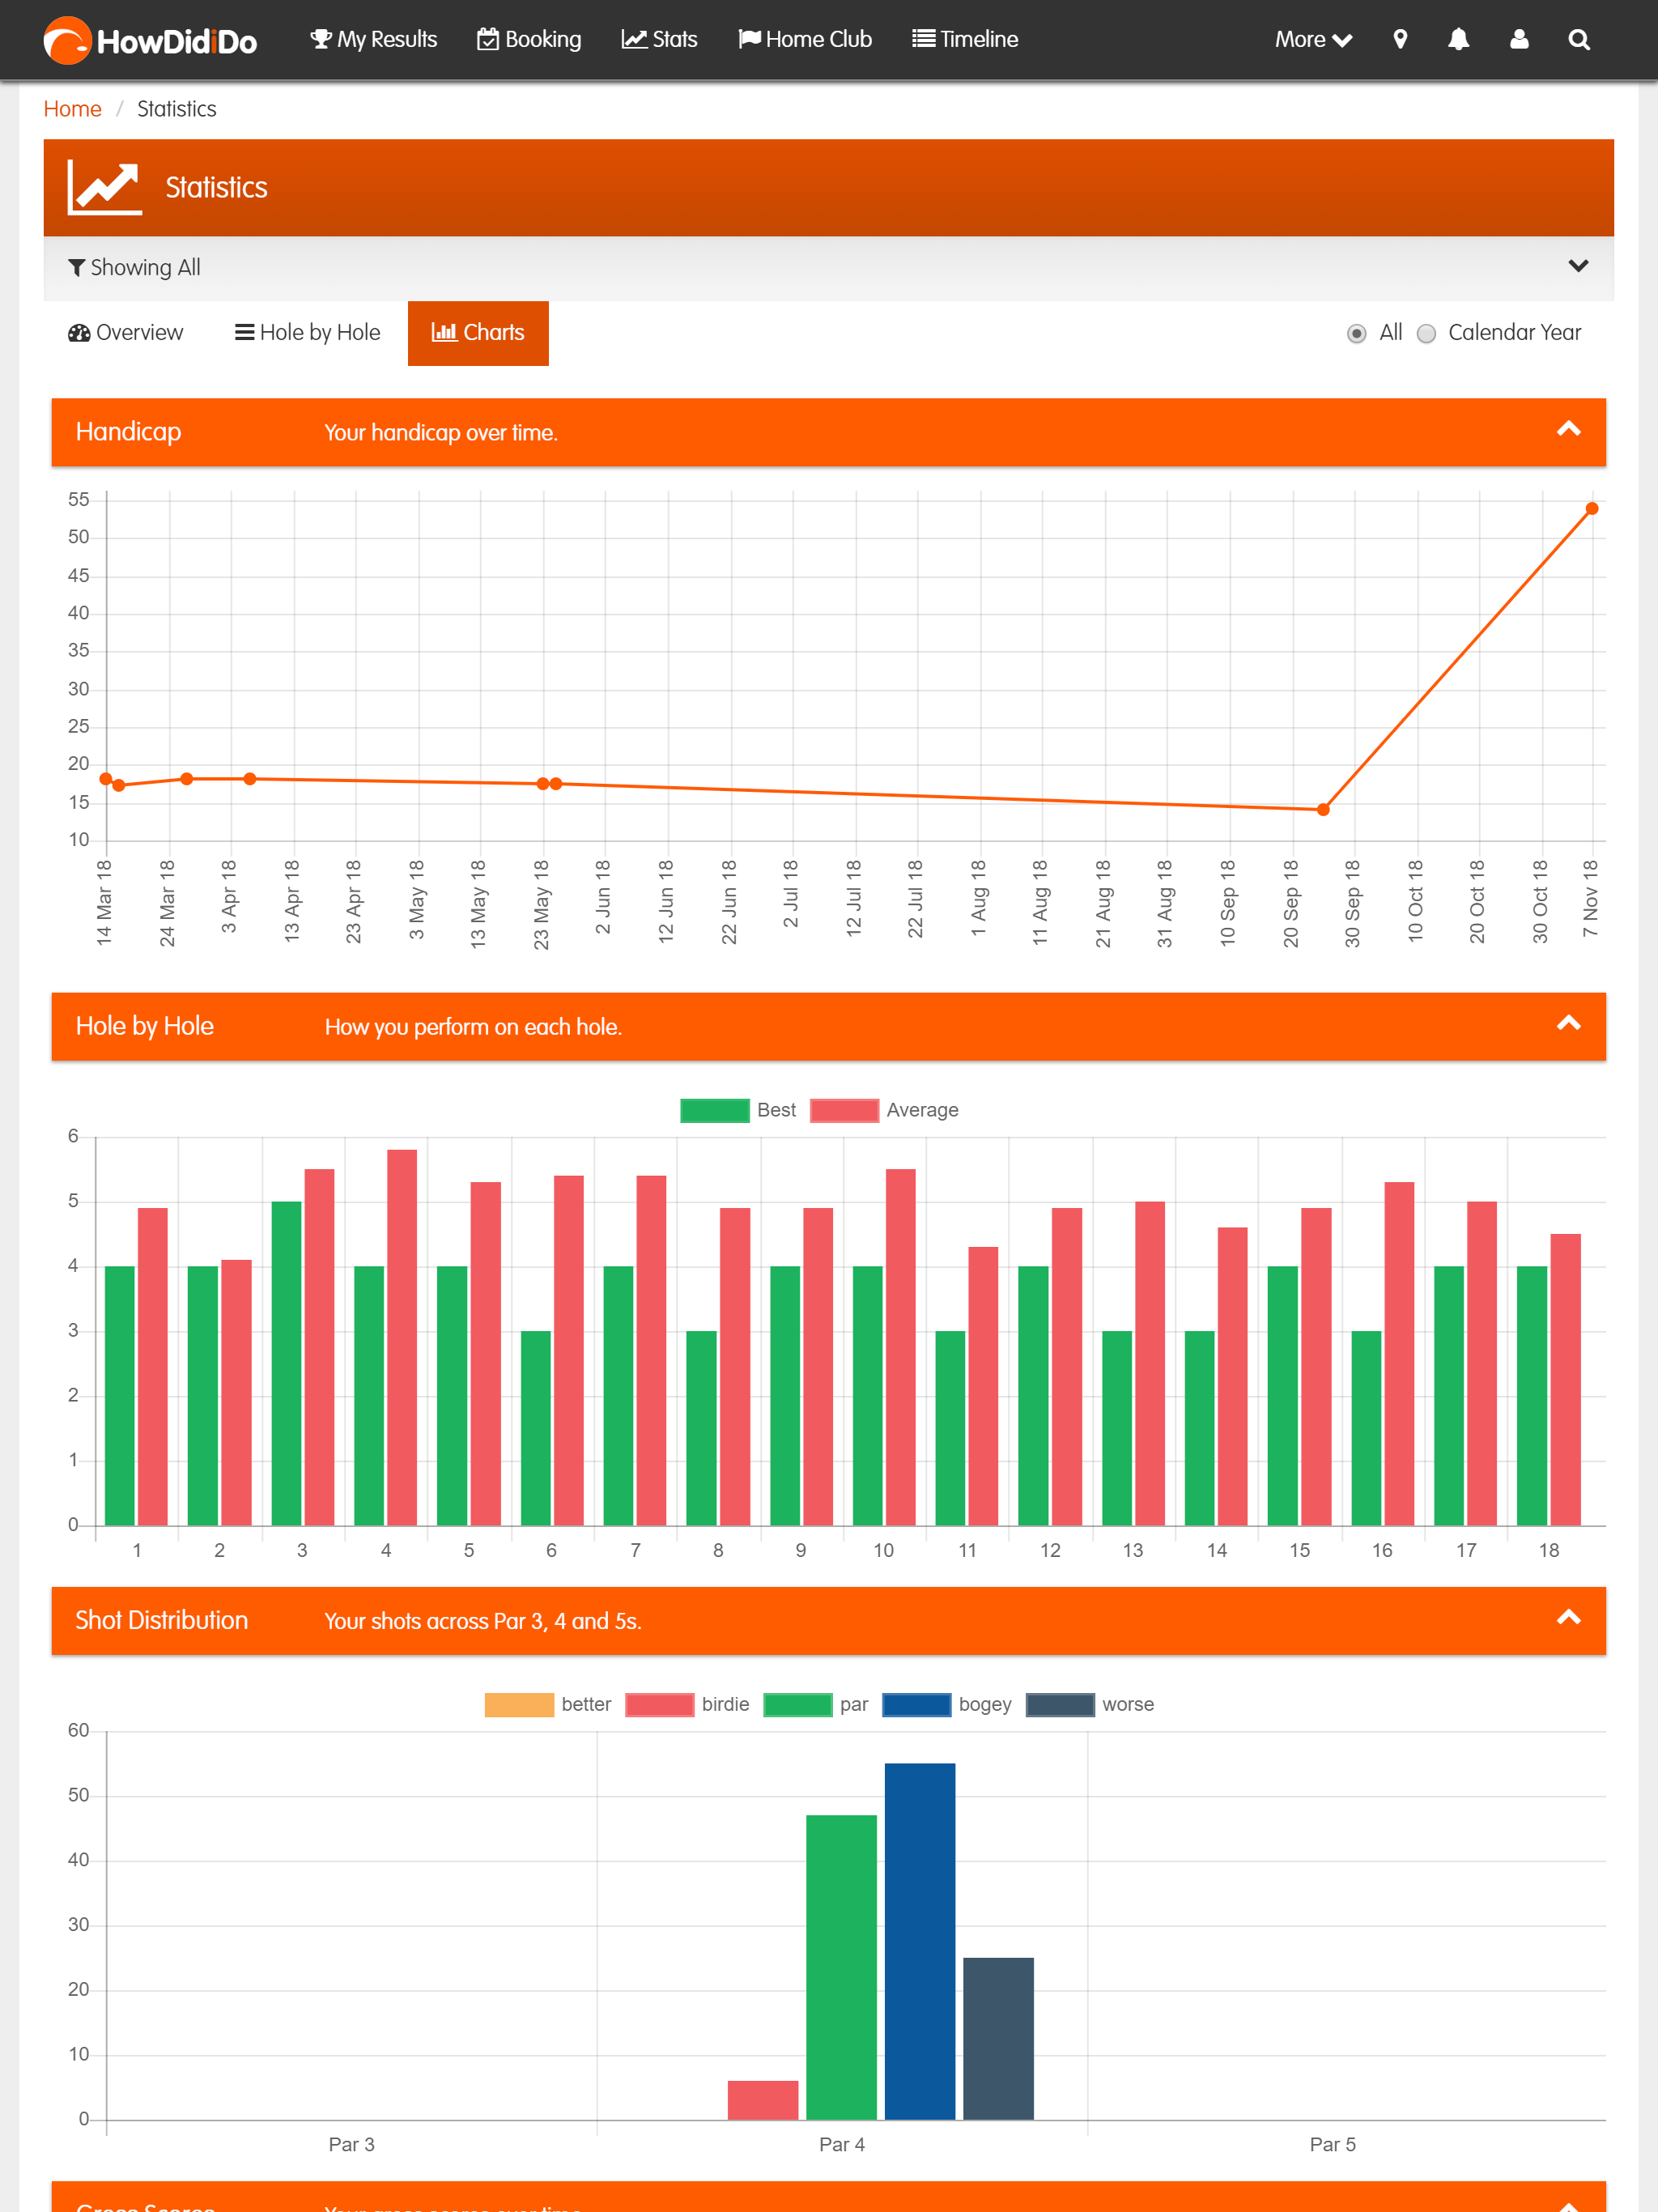Click the Showing All filter funnel icon

(76, 267)
